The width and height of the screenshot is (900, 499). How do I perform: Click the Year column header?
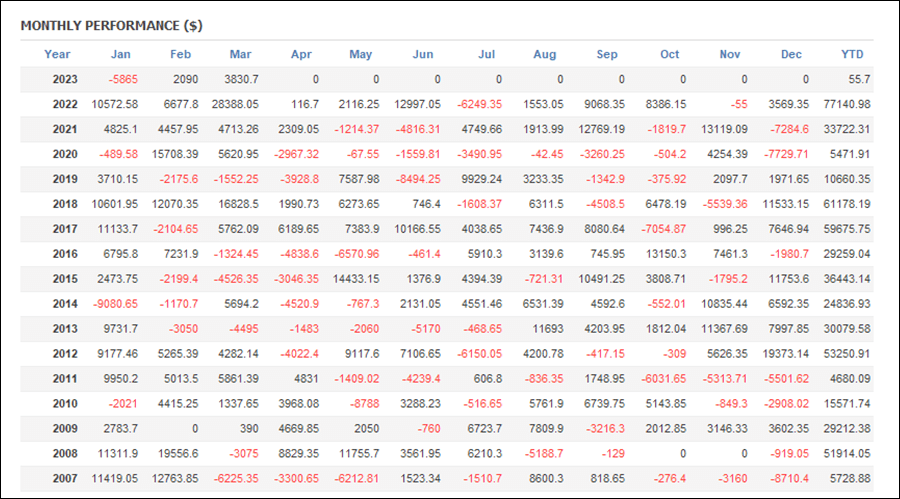click(57, 54)
